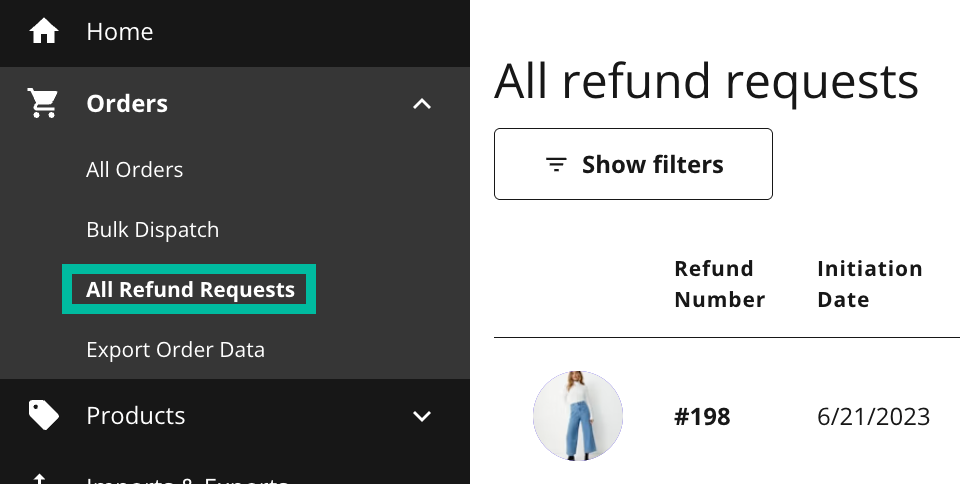Click the 6/21/2023 initiation date cell
Viewport: 960px width, 484px height.
(x=873, y=417)
